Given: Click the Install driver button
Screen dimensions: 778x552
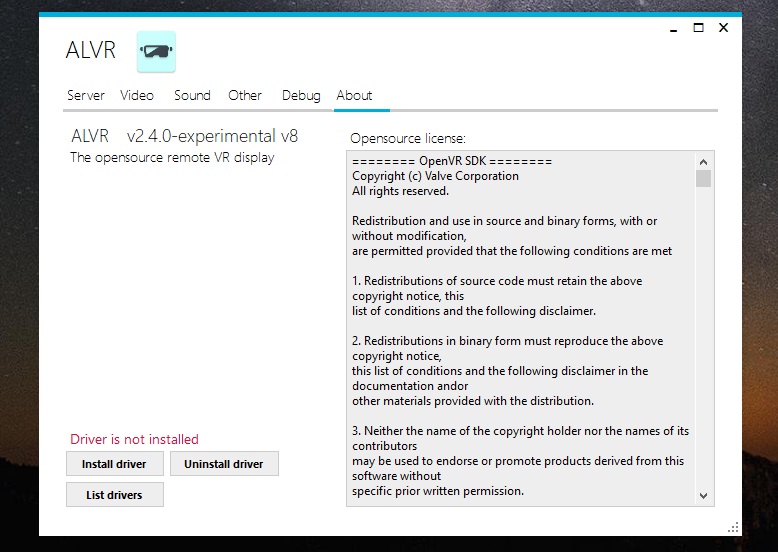Looking at the screenshot, I should (x=115, y=464).
